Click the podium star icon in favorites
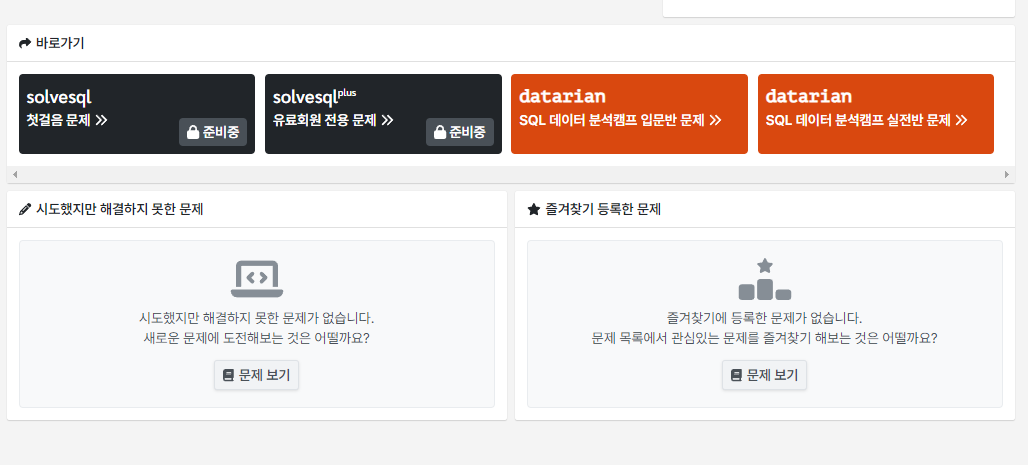 click(x=764, y=279)
